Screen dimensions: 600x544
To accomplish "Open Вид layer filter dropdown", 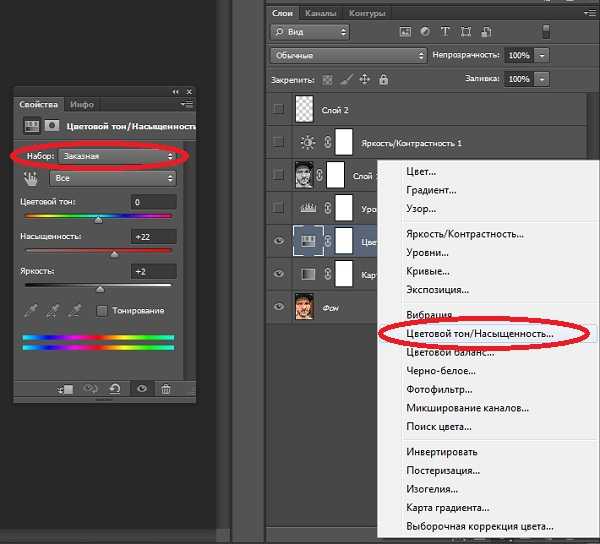I will point(310,32).
